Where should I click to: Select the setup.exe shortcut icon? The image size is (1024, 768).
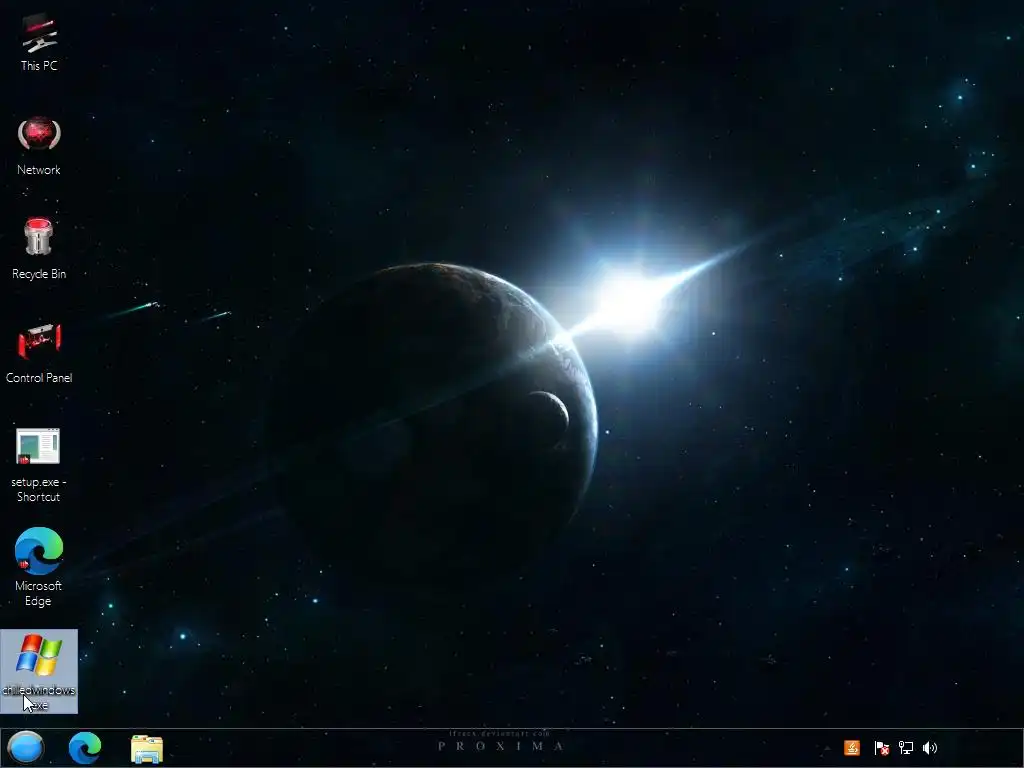click(39, 465)
